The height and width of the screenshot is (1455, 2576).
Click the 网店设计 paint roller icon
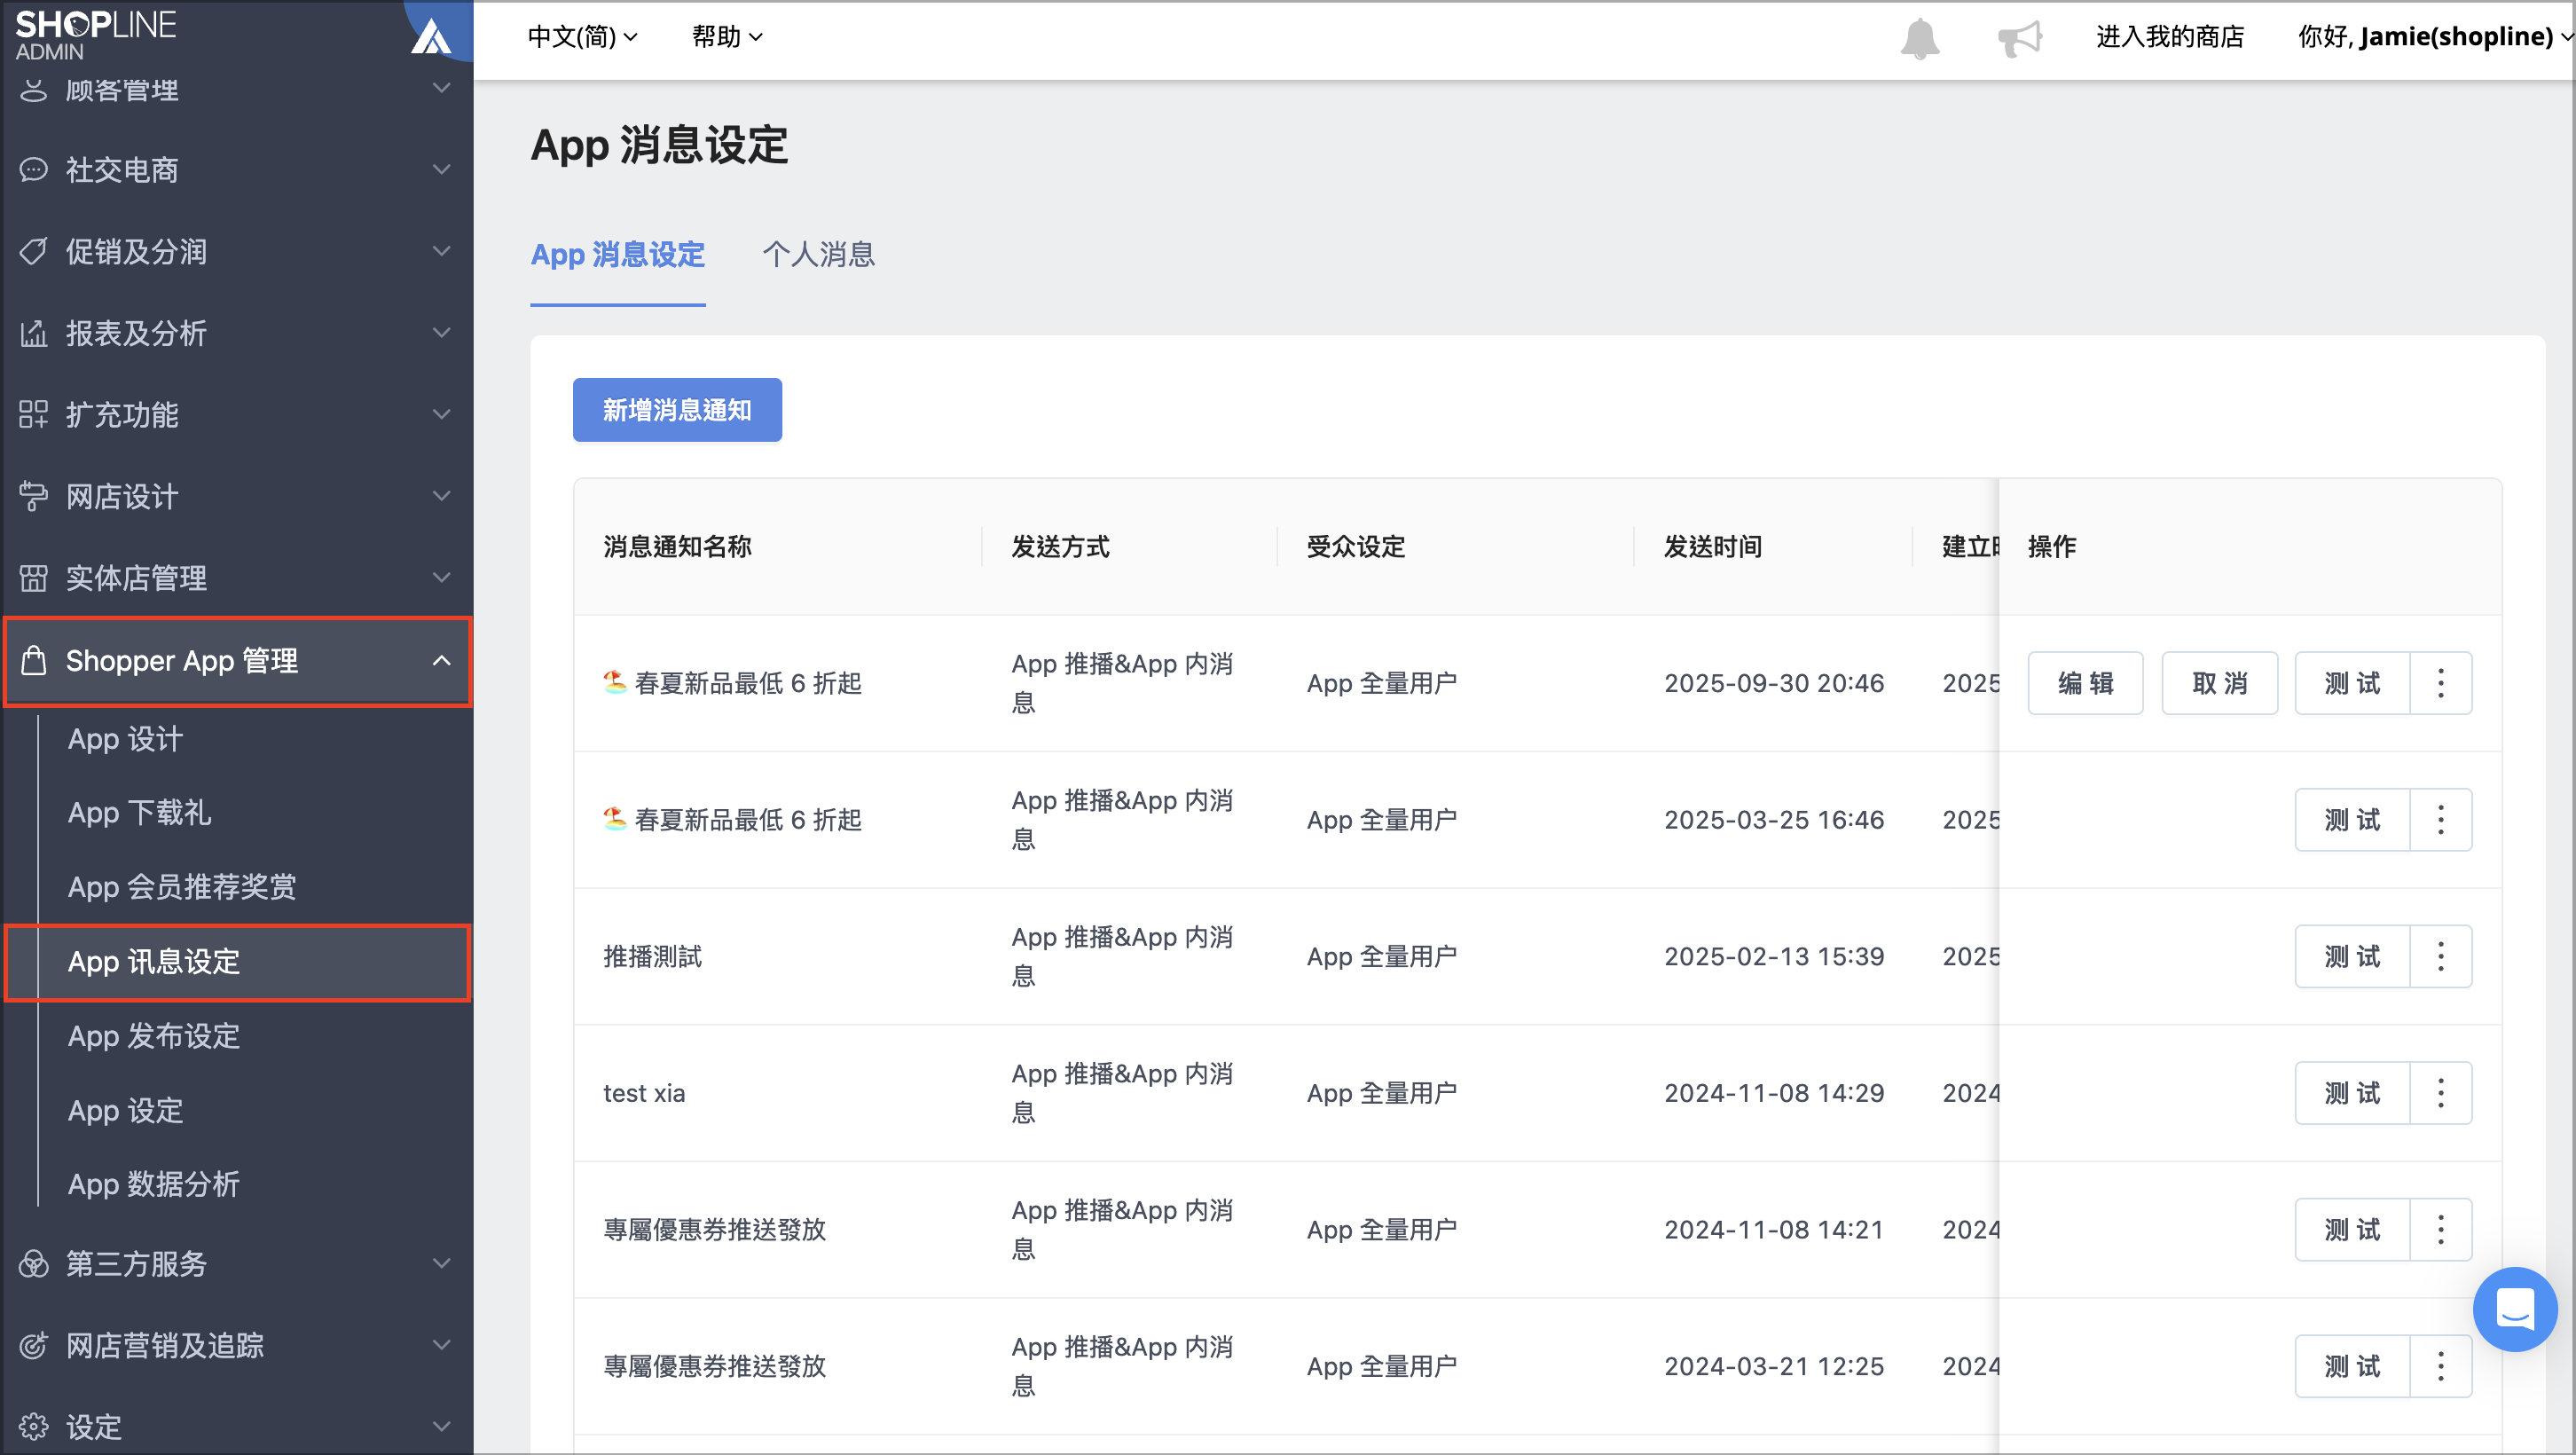(x=33, y=496)
